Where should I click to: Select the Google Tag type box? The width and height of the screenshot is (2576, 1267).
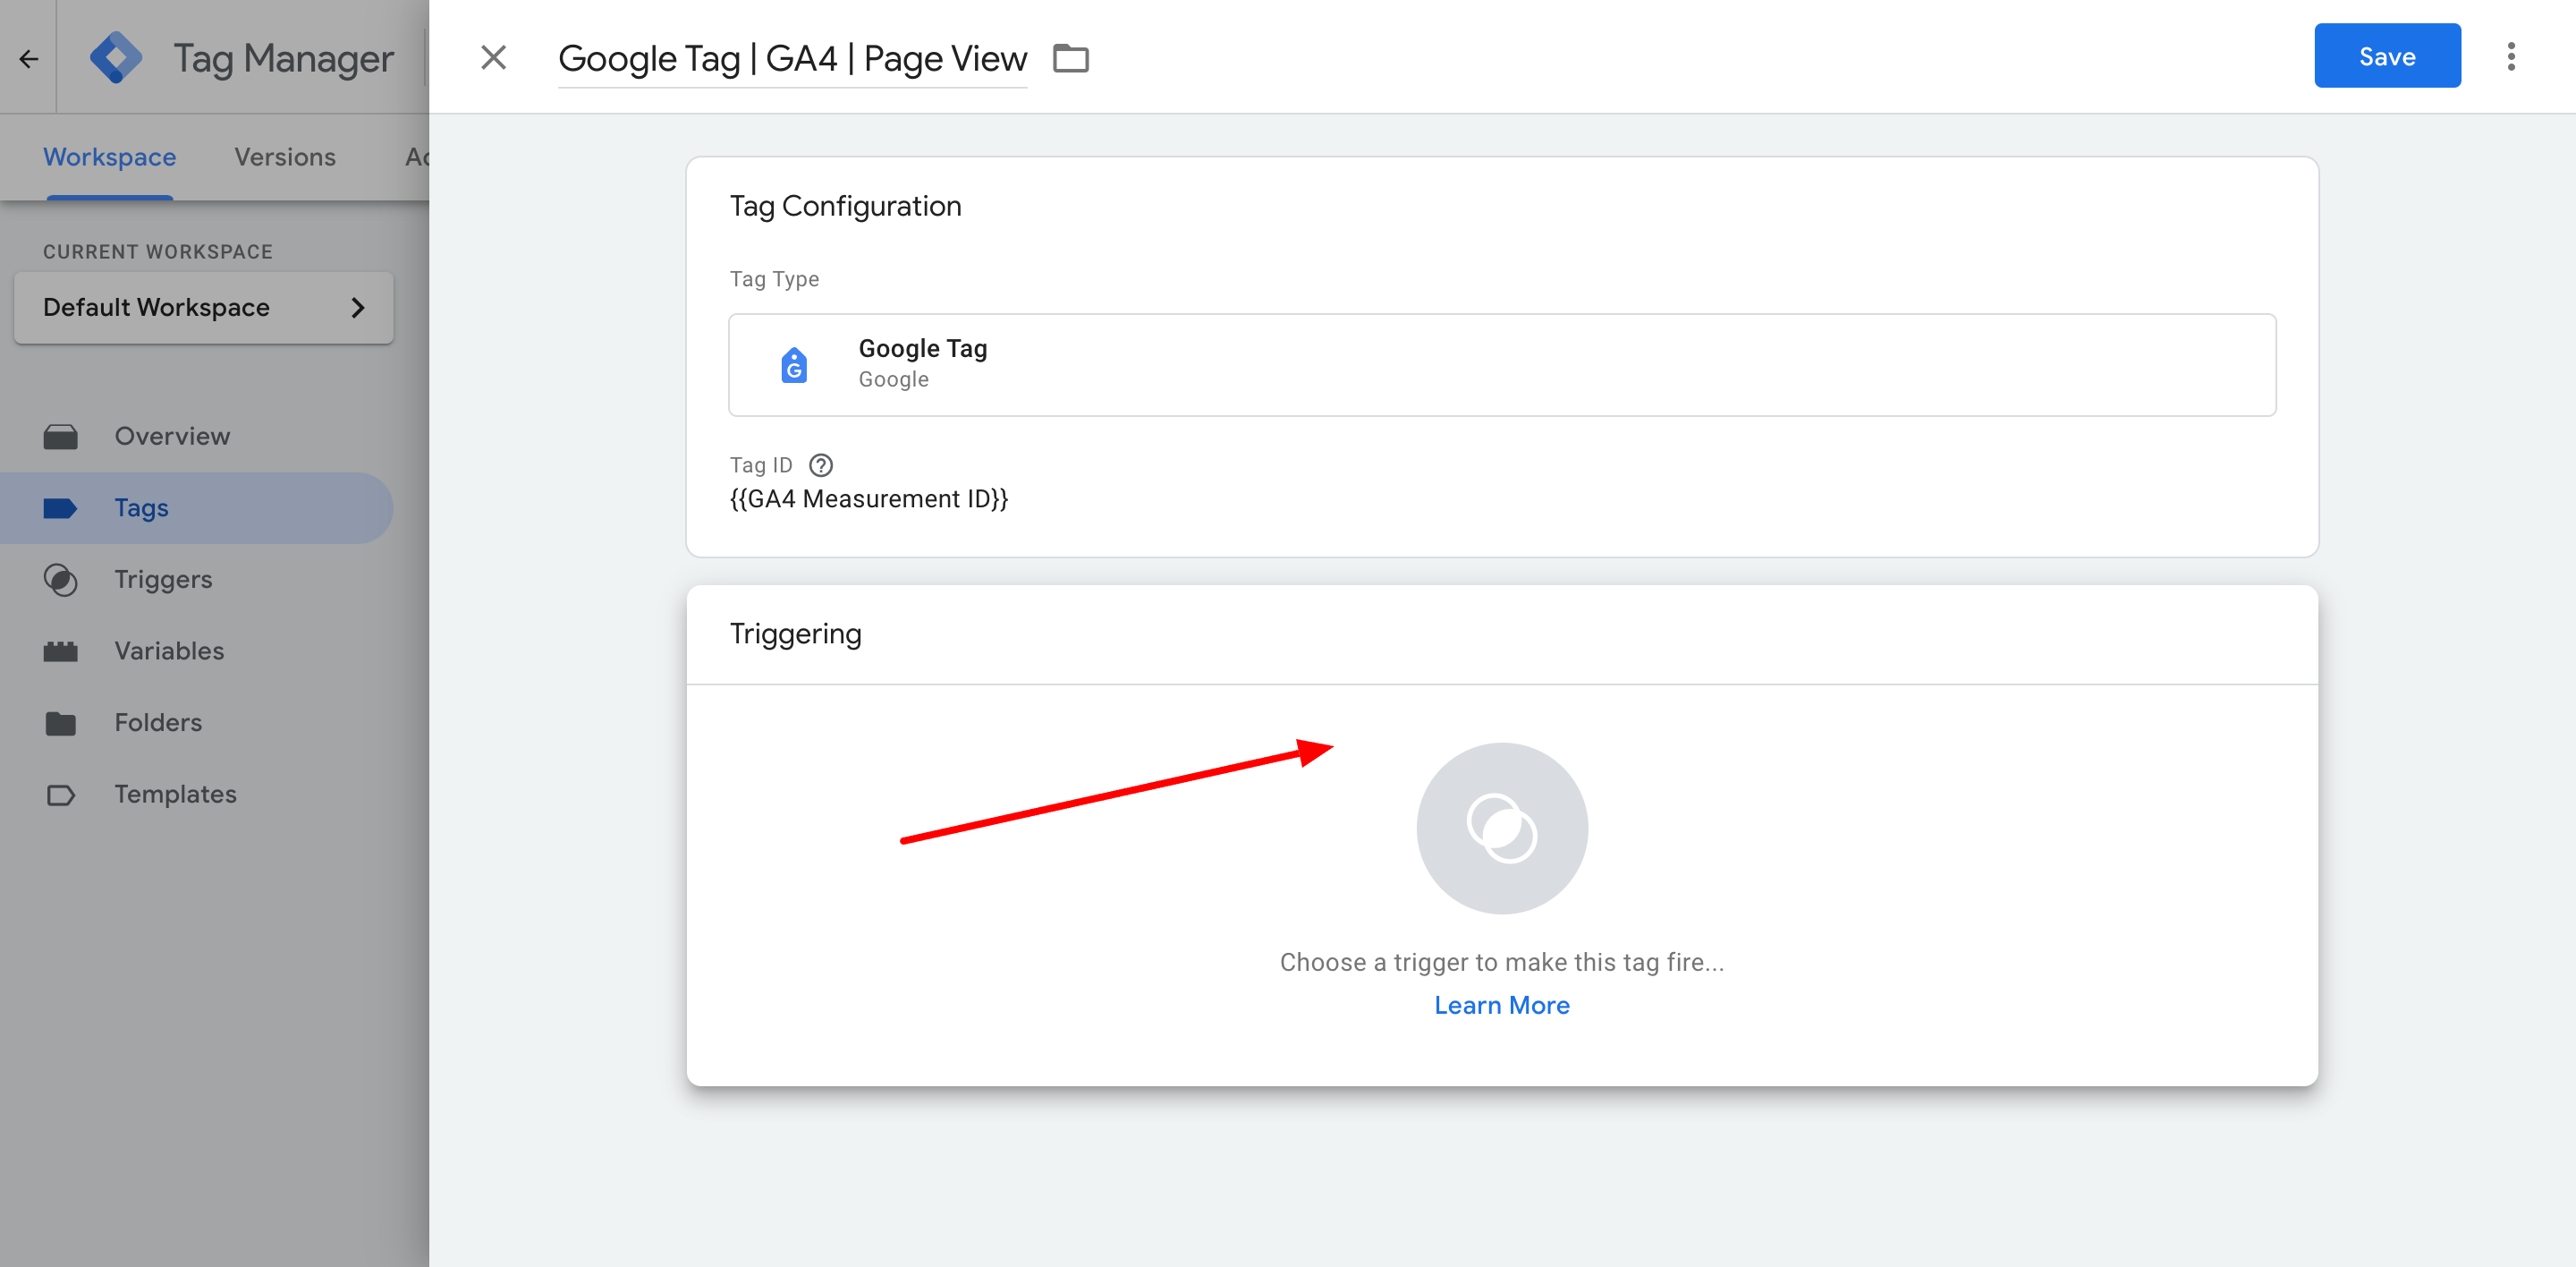(1502, 365)
